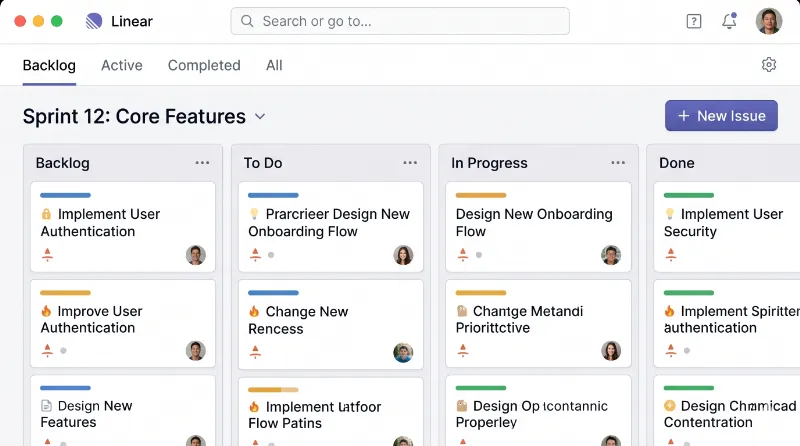The image size is (800, 446).
Task: Open the Backlog column options menu
Action: click(x=202, y=163)
